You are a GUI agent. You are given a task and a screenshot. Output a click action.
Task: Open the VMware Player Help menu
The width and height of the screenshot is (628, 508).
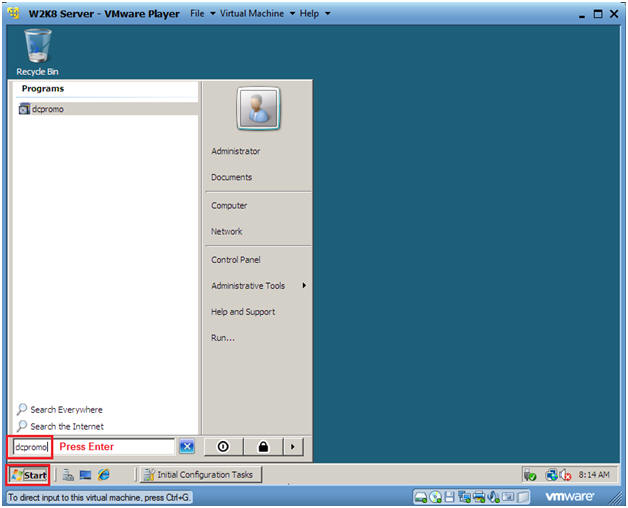coord(315,14)
